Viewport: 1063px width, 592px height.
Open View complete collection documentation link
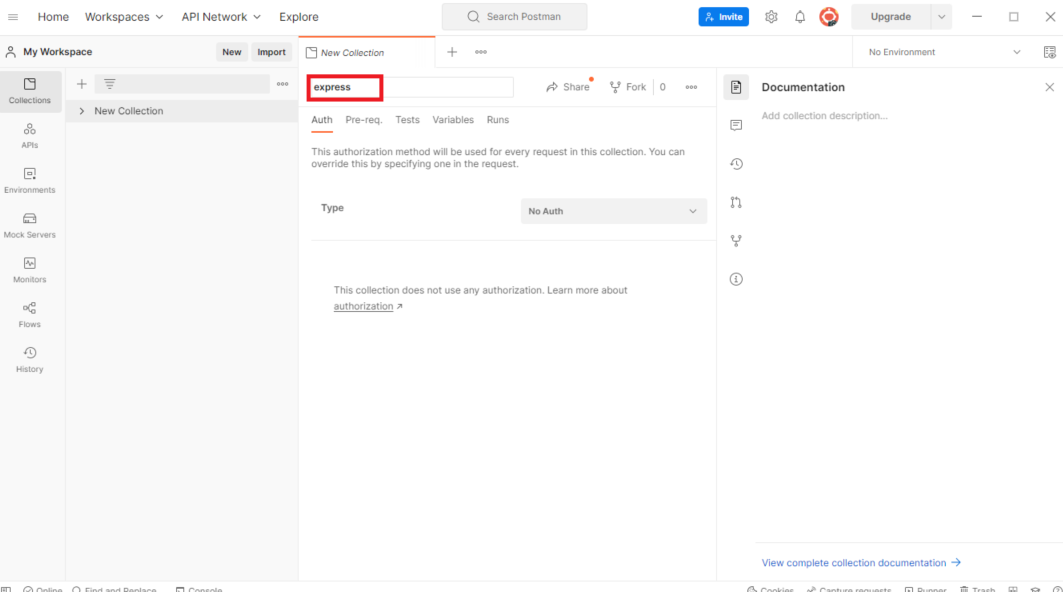click(861, 563)
